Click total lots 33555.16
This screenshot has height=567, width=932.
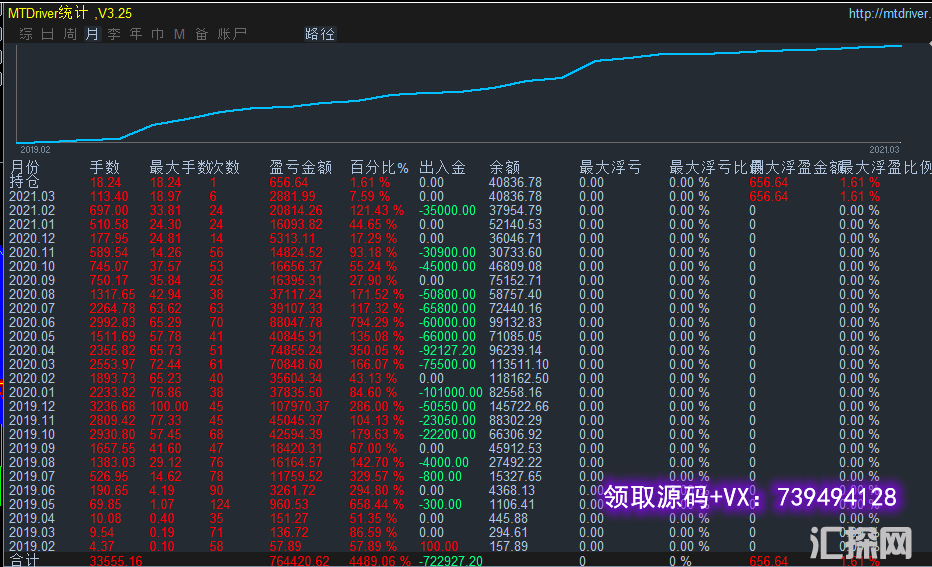116,560
